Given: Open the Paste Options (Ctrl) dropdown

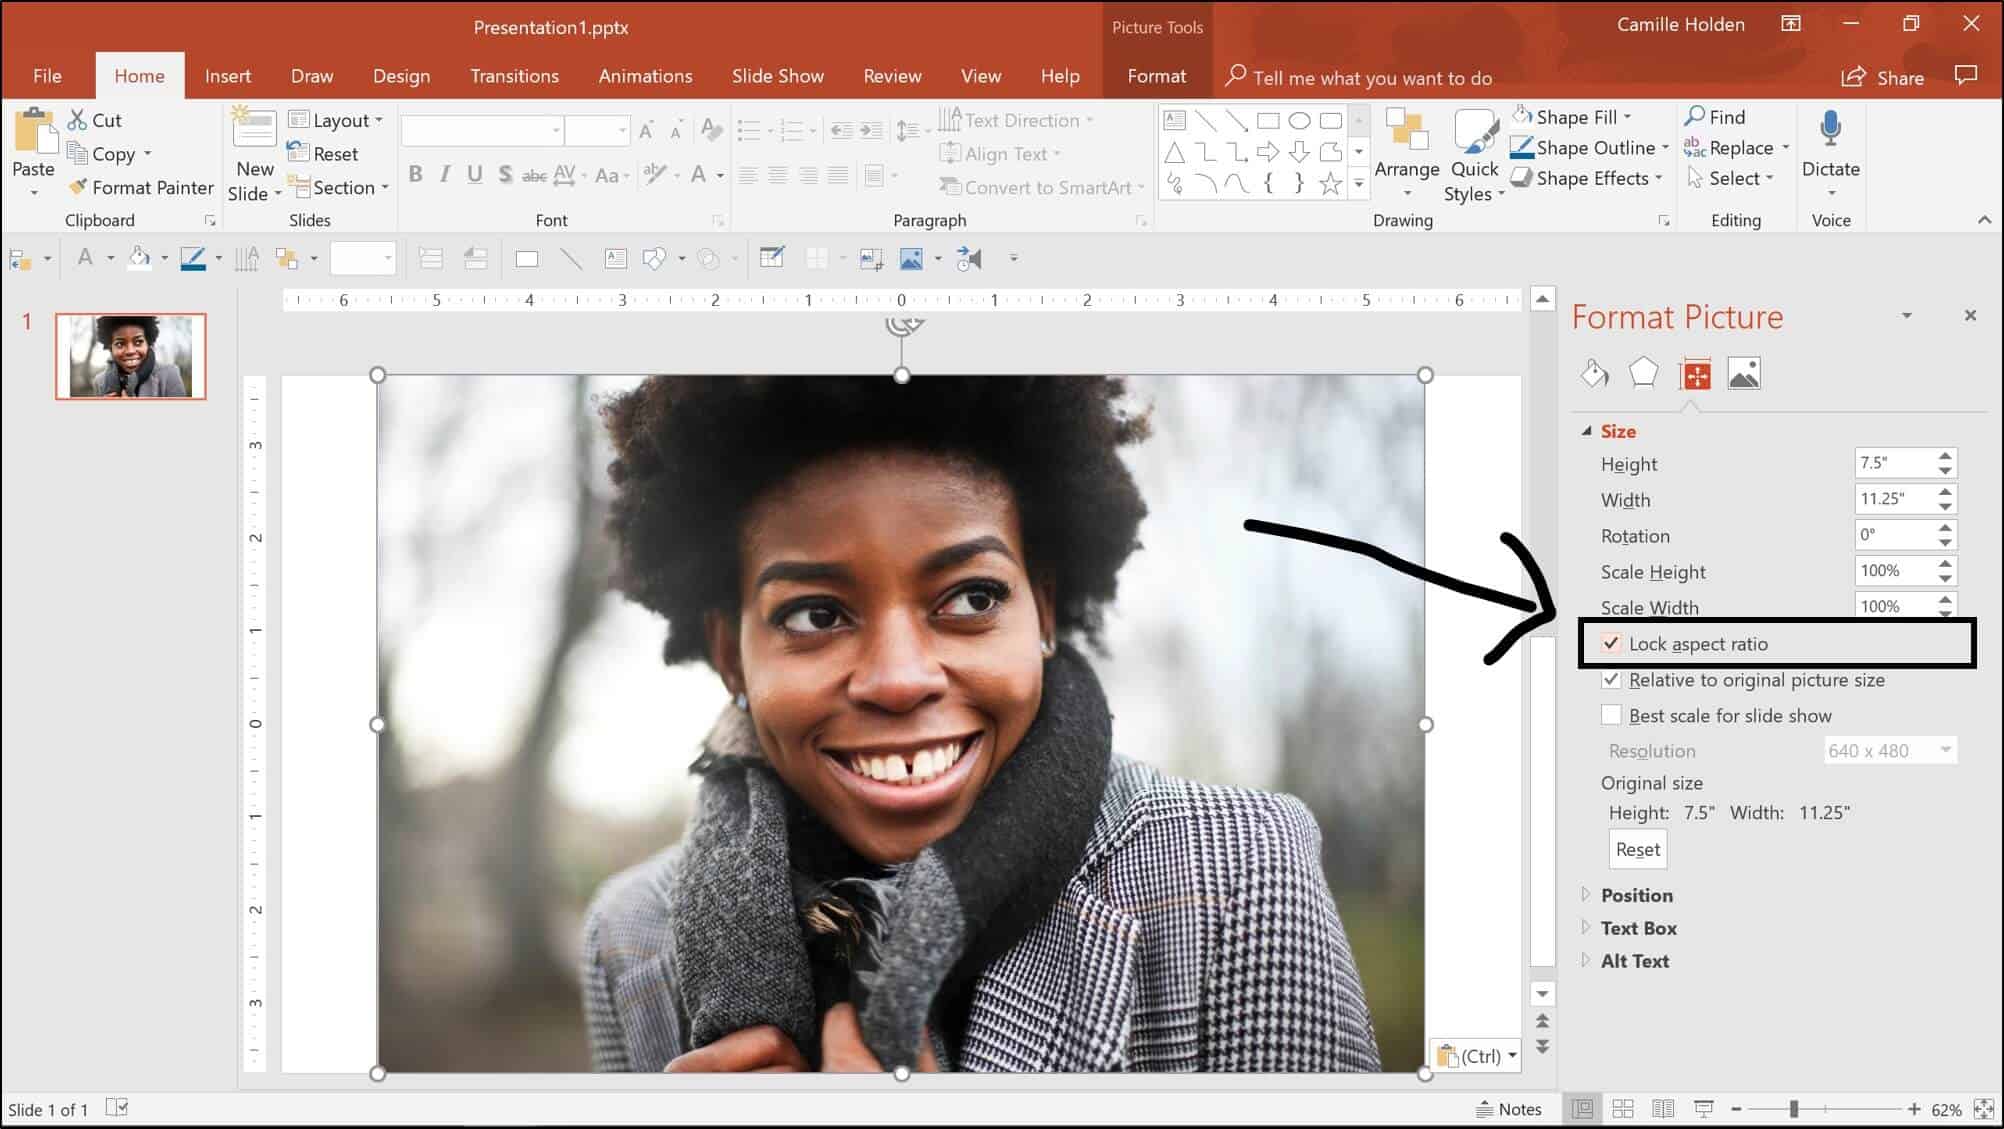Looking at the screenshot, I should (x=1477, y=1055).
